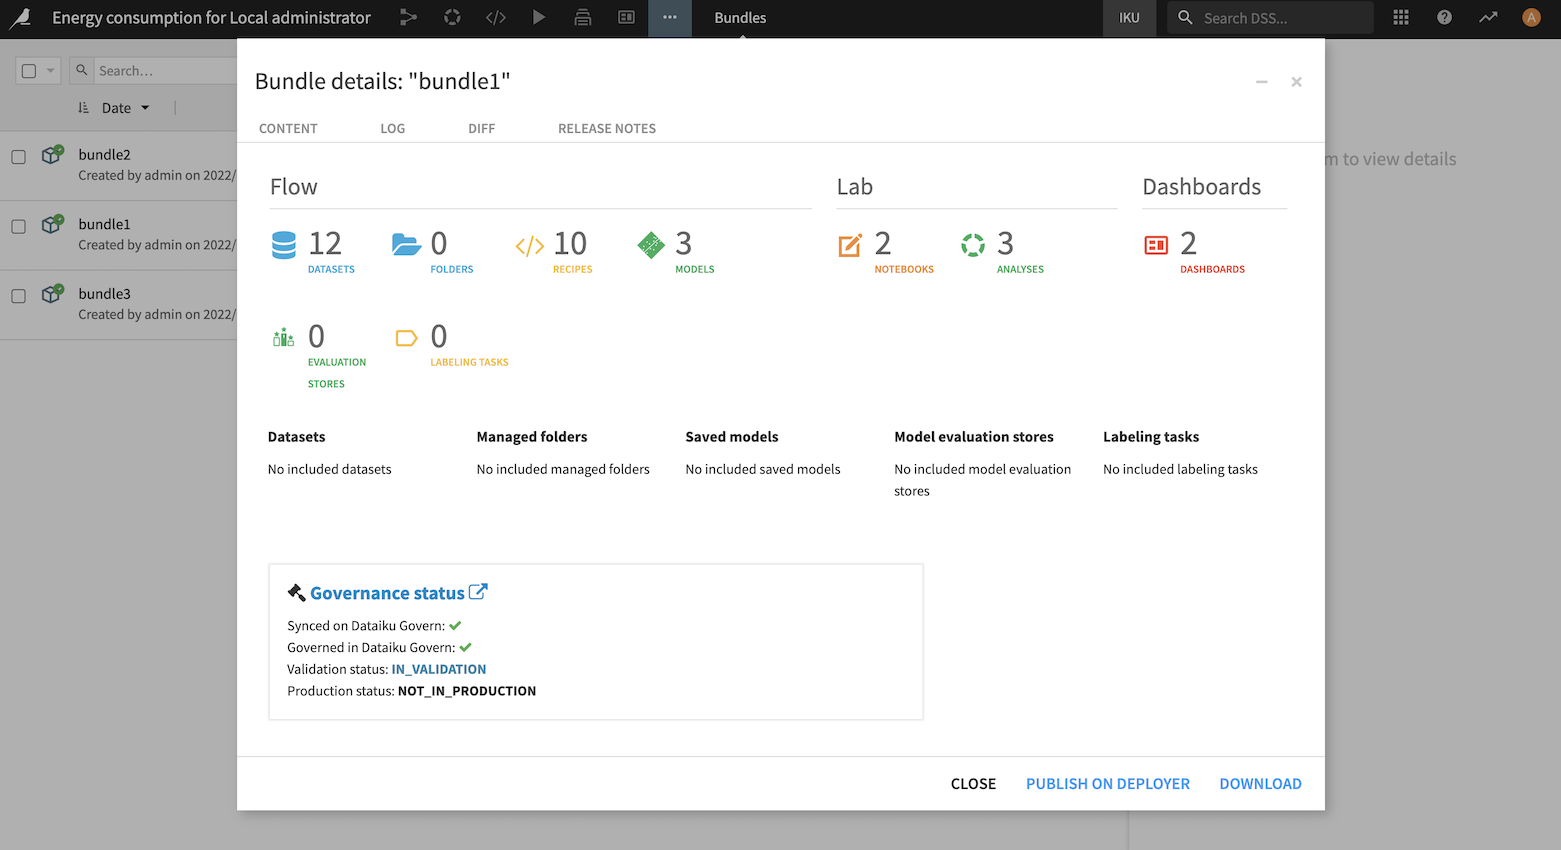Open the Governance status link
The height and width of the screenshot is (850, 1561).
387,593
